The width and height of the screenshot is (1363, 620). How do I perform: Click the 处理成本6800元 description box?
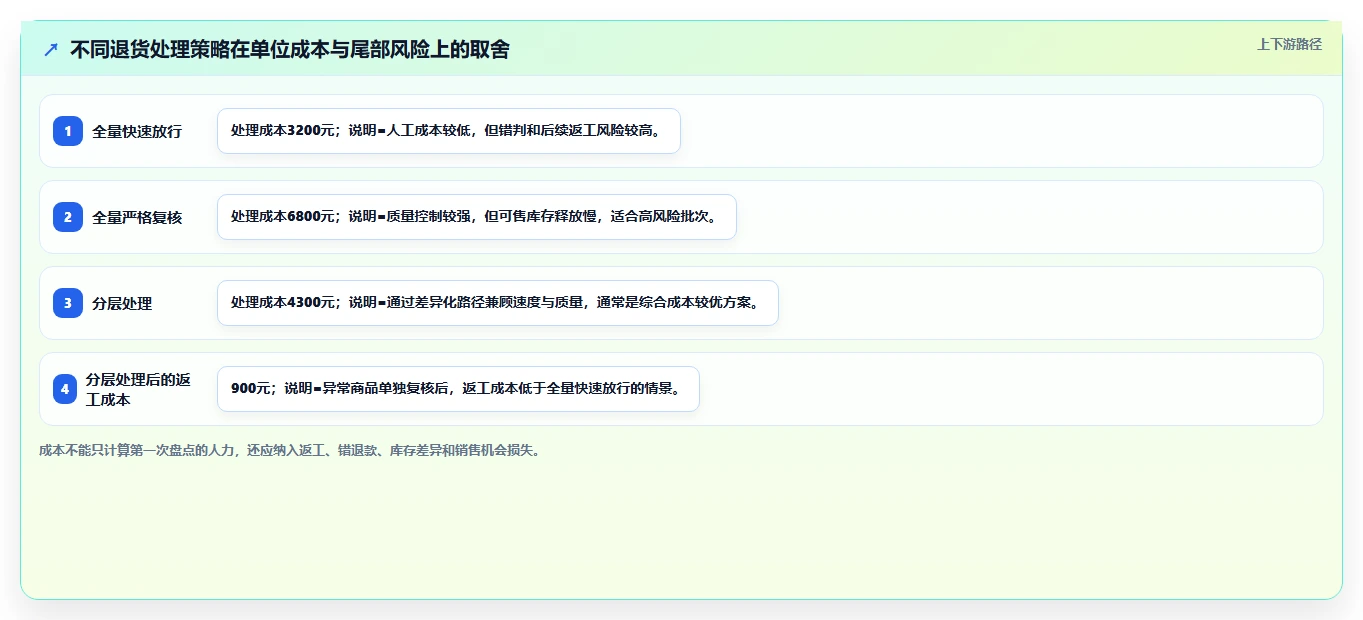(477, 217)
